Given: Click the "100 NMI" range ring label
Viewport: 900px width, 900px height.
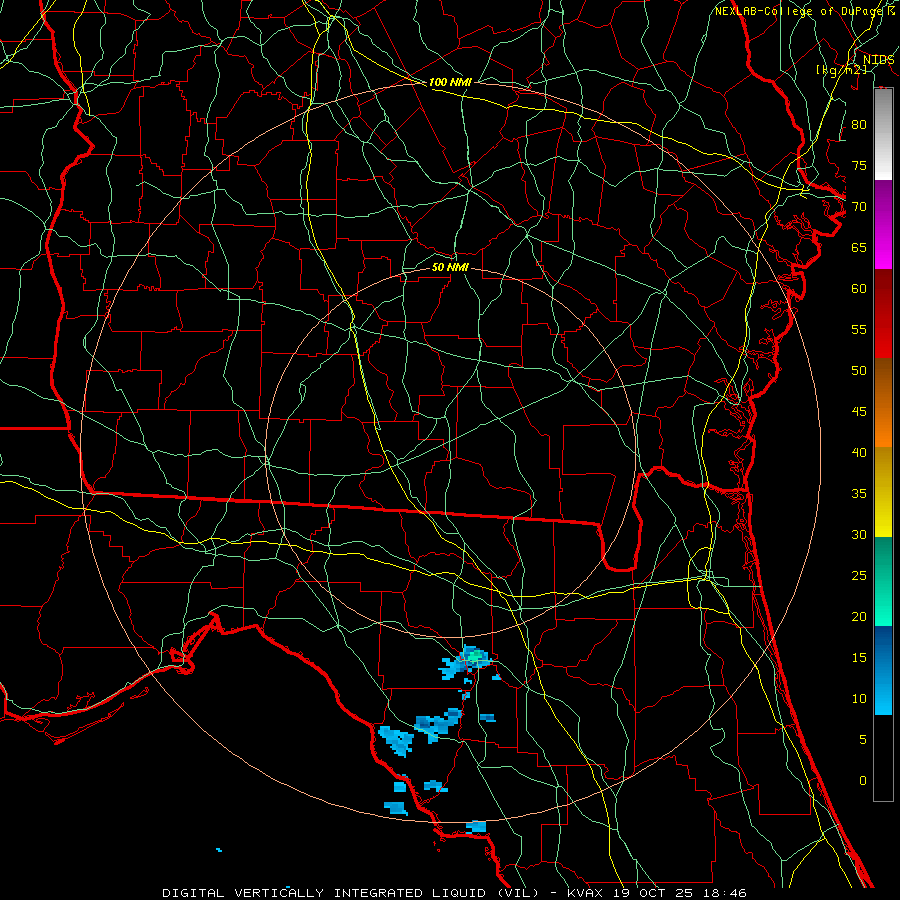Looking at the screenshot, I should 450,82.
